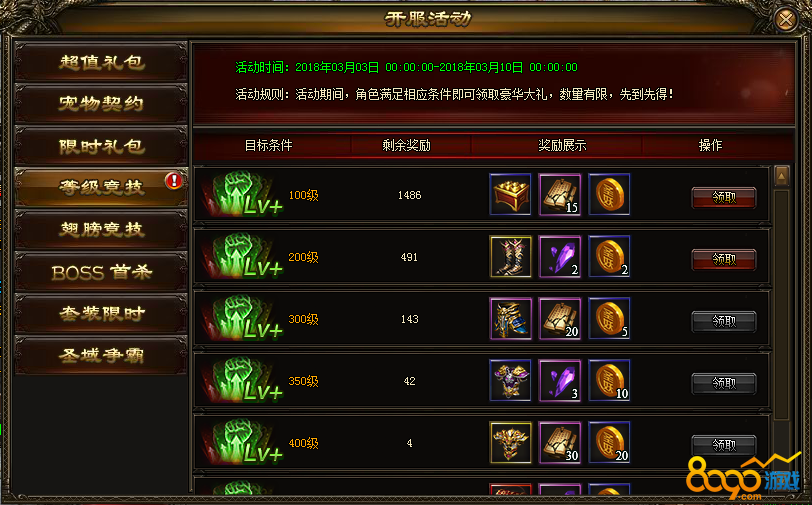
Task: Switch to 宠物契约 tab
Action: click(101, 104)
